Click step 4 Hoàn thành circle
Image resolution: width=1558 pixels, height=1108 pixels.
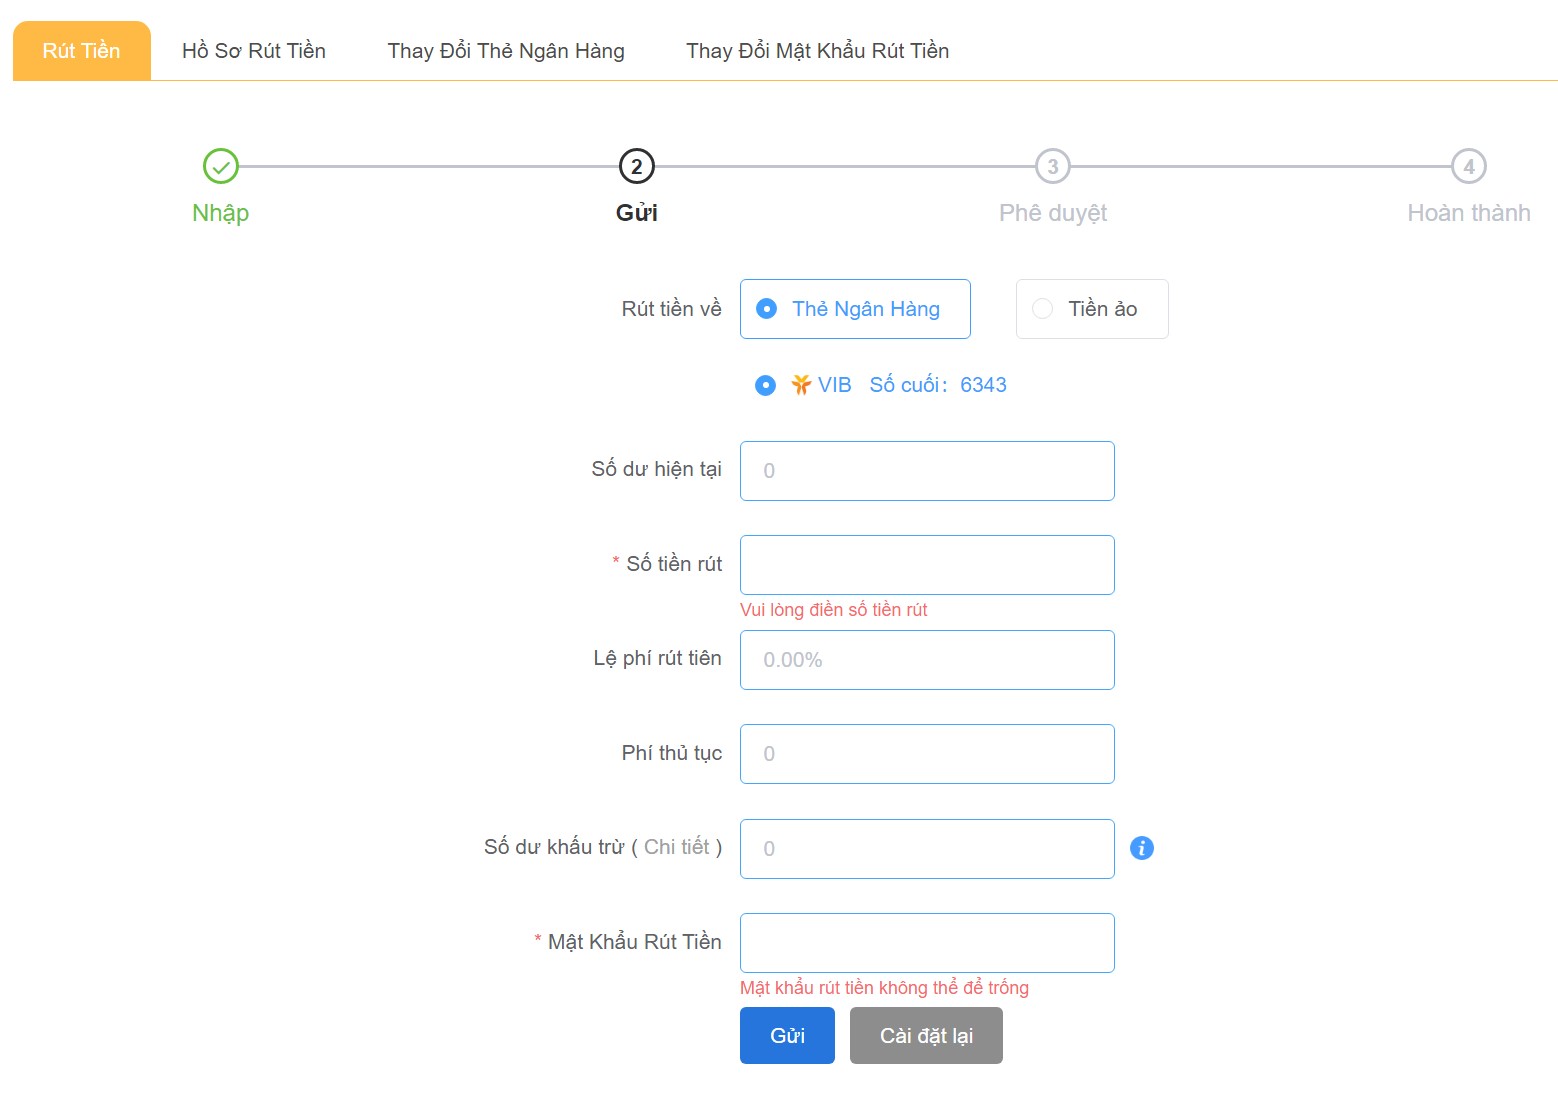1469,166
